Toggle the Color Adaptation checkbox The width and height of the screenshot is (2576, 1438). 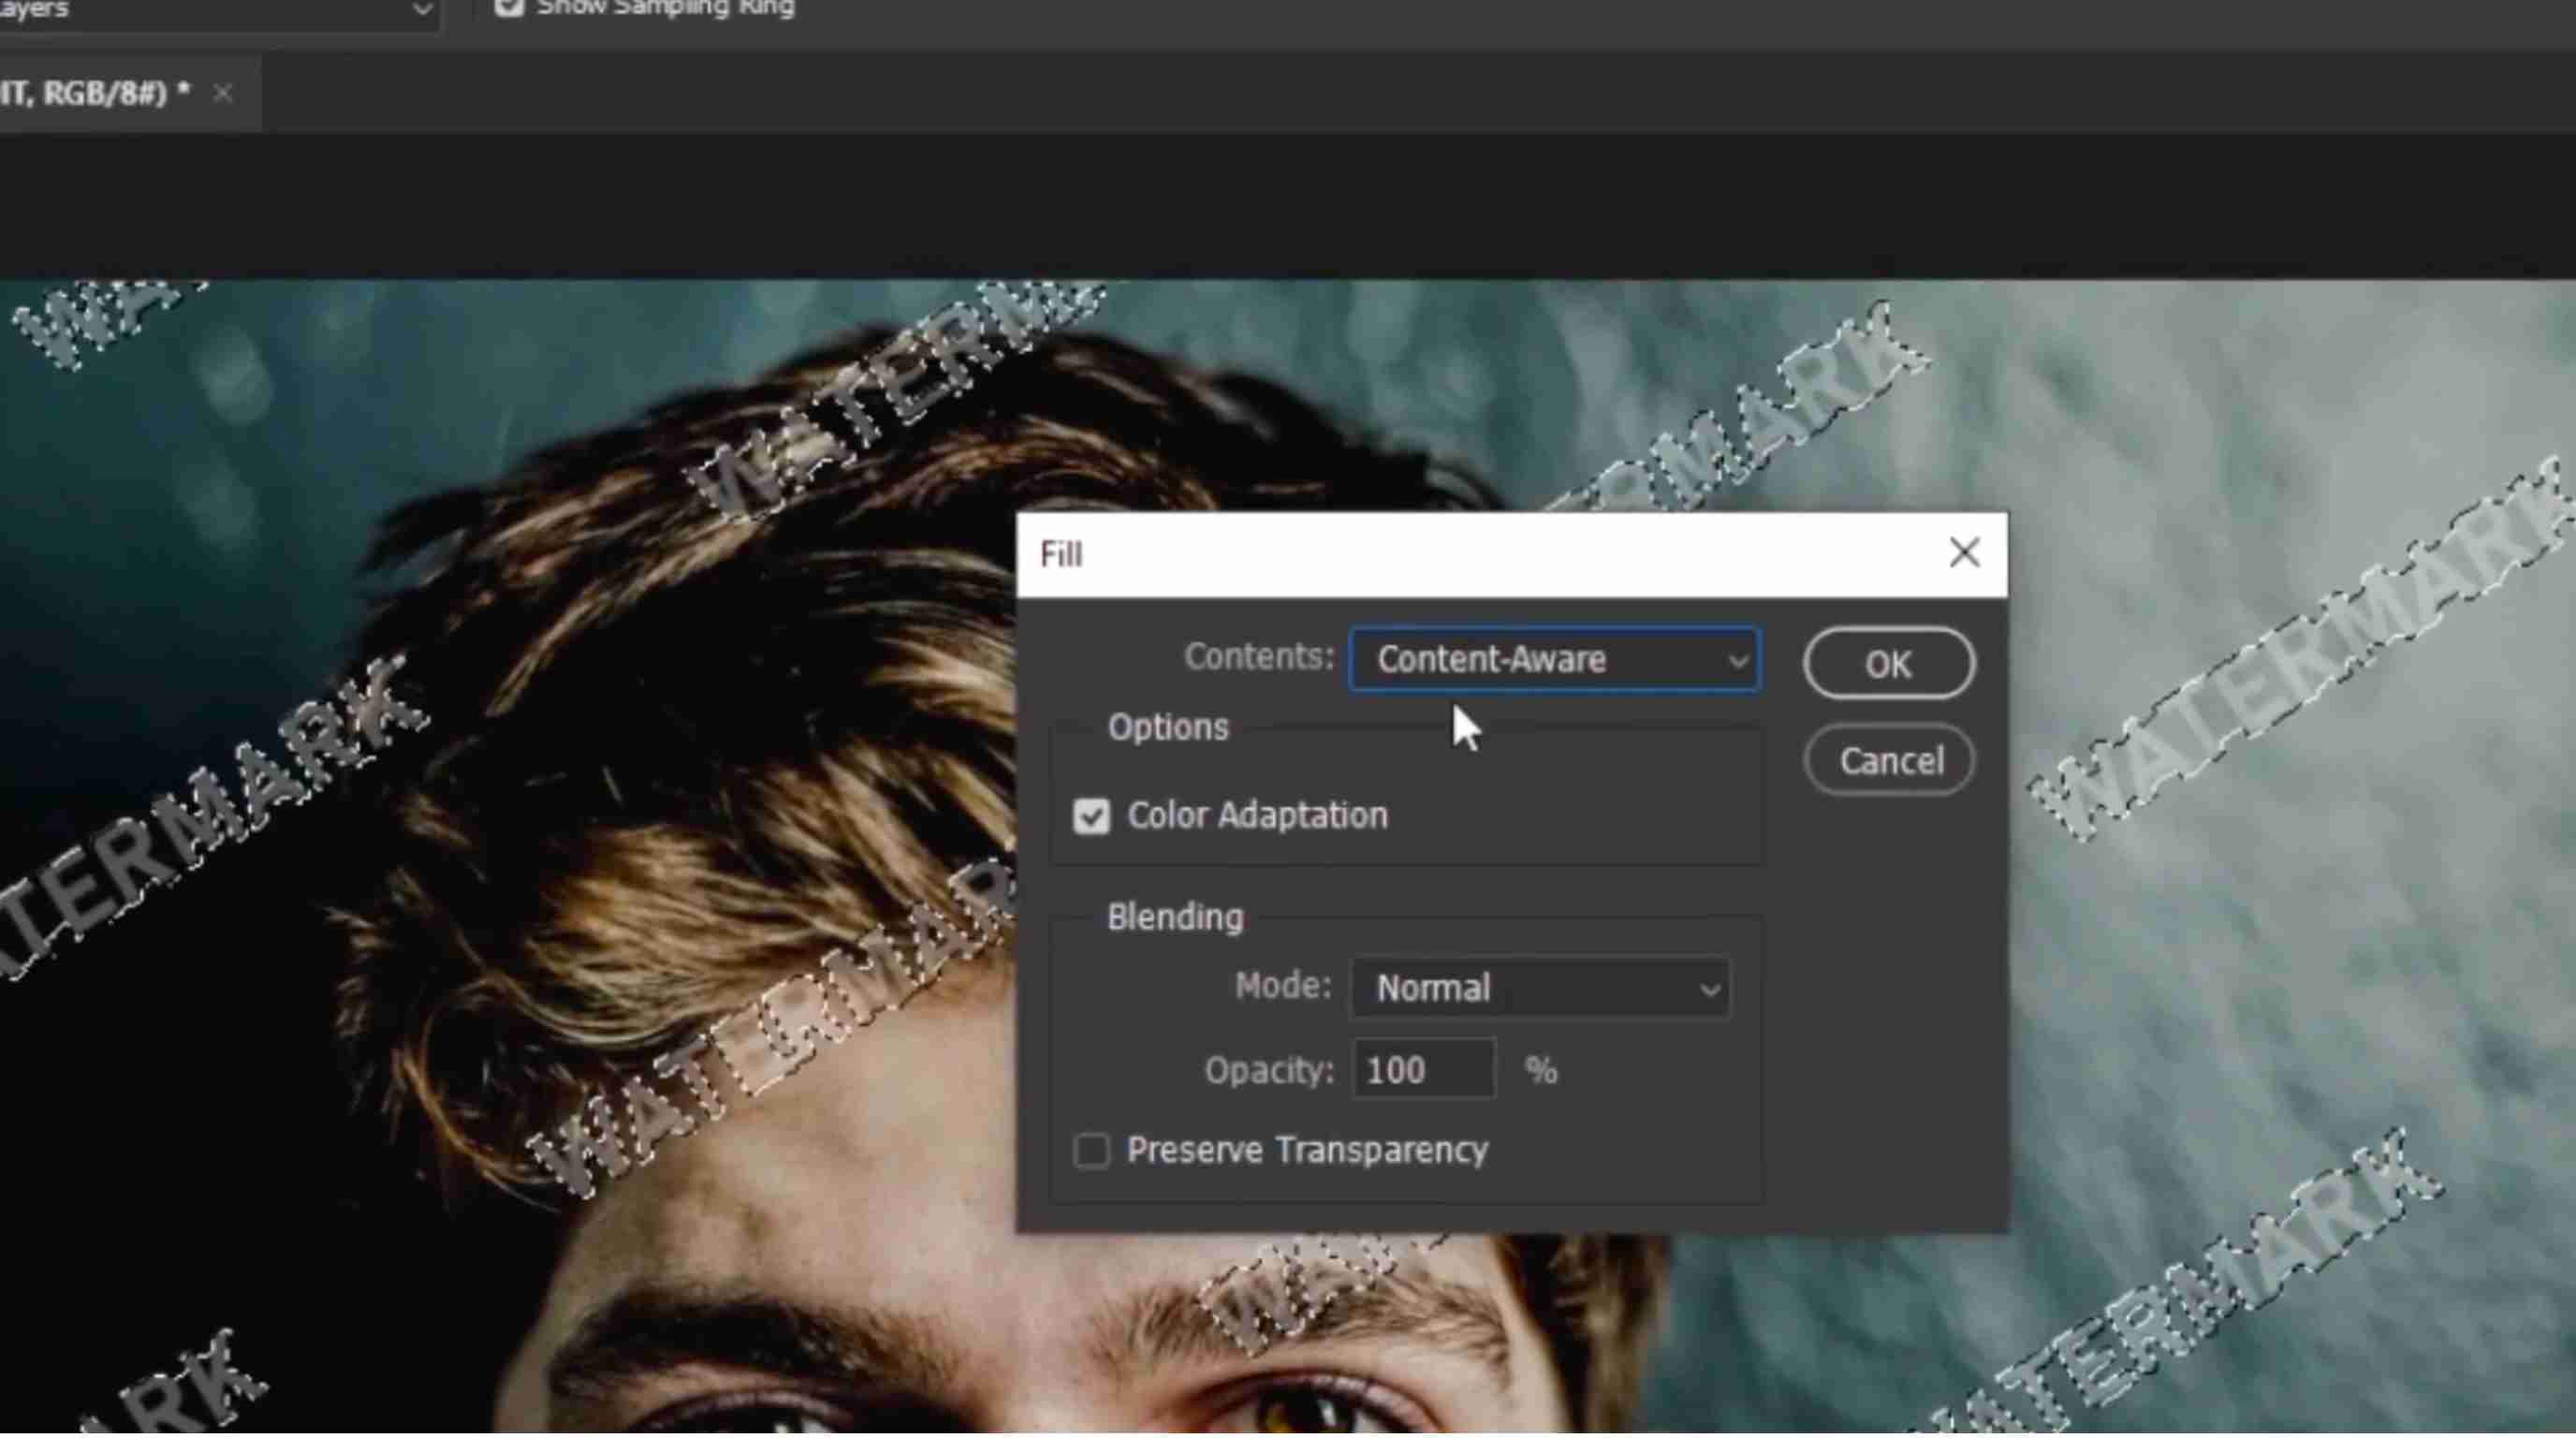1091,816
